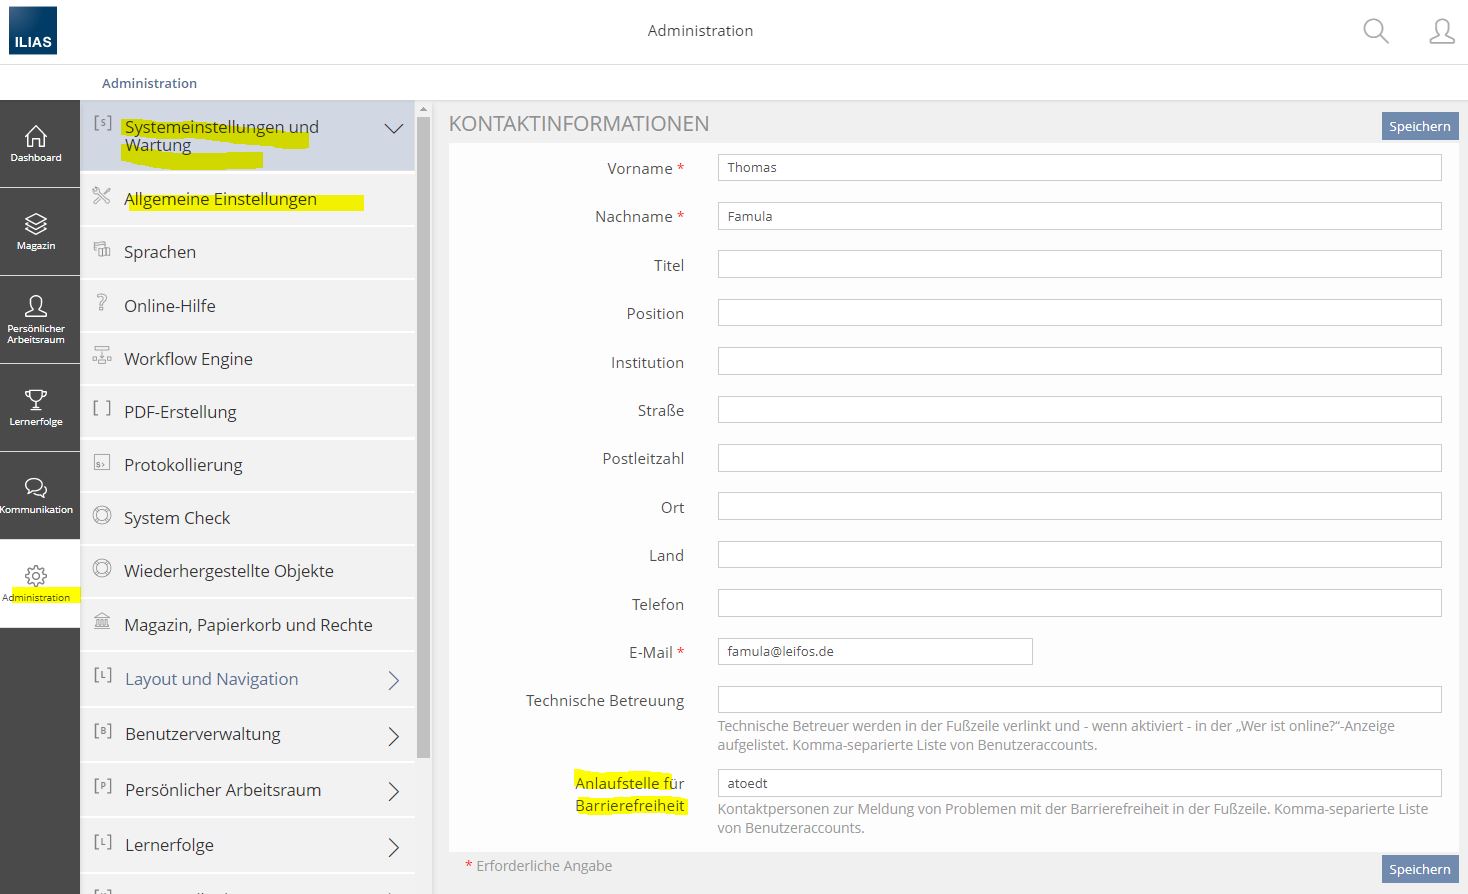Click the admin menu vertical scrollbar
Viewport: 1468px width, 894px height.
point(423,430)
